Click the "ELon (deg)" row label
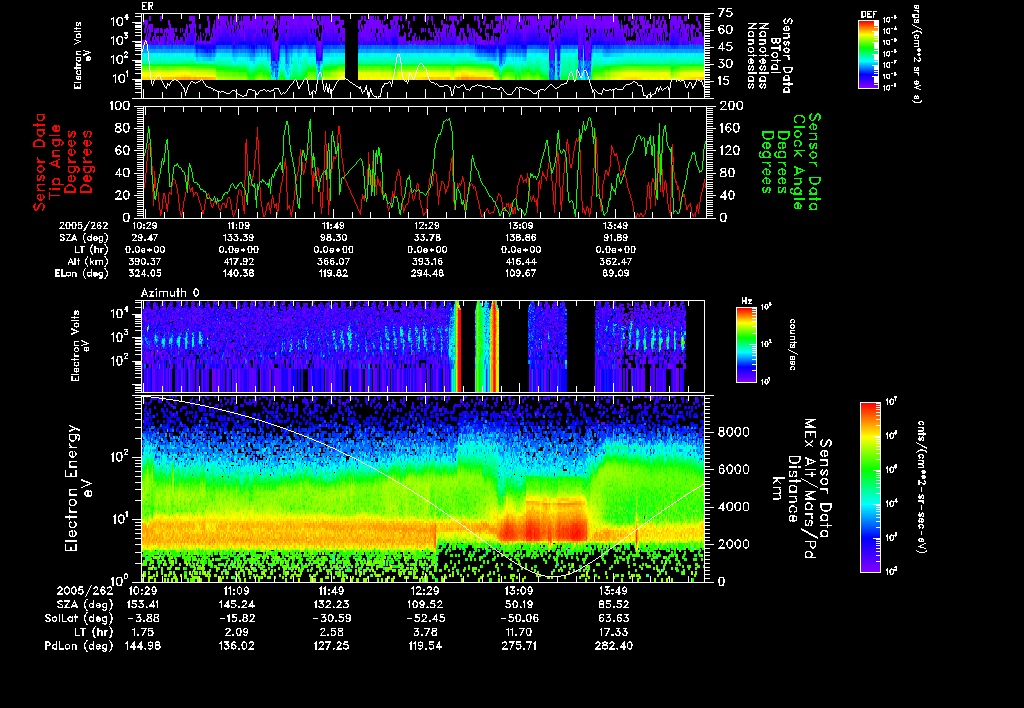 (82, 274)
